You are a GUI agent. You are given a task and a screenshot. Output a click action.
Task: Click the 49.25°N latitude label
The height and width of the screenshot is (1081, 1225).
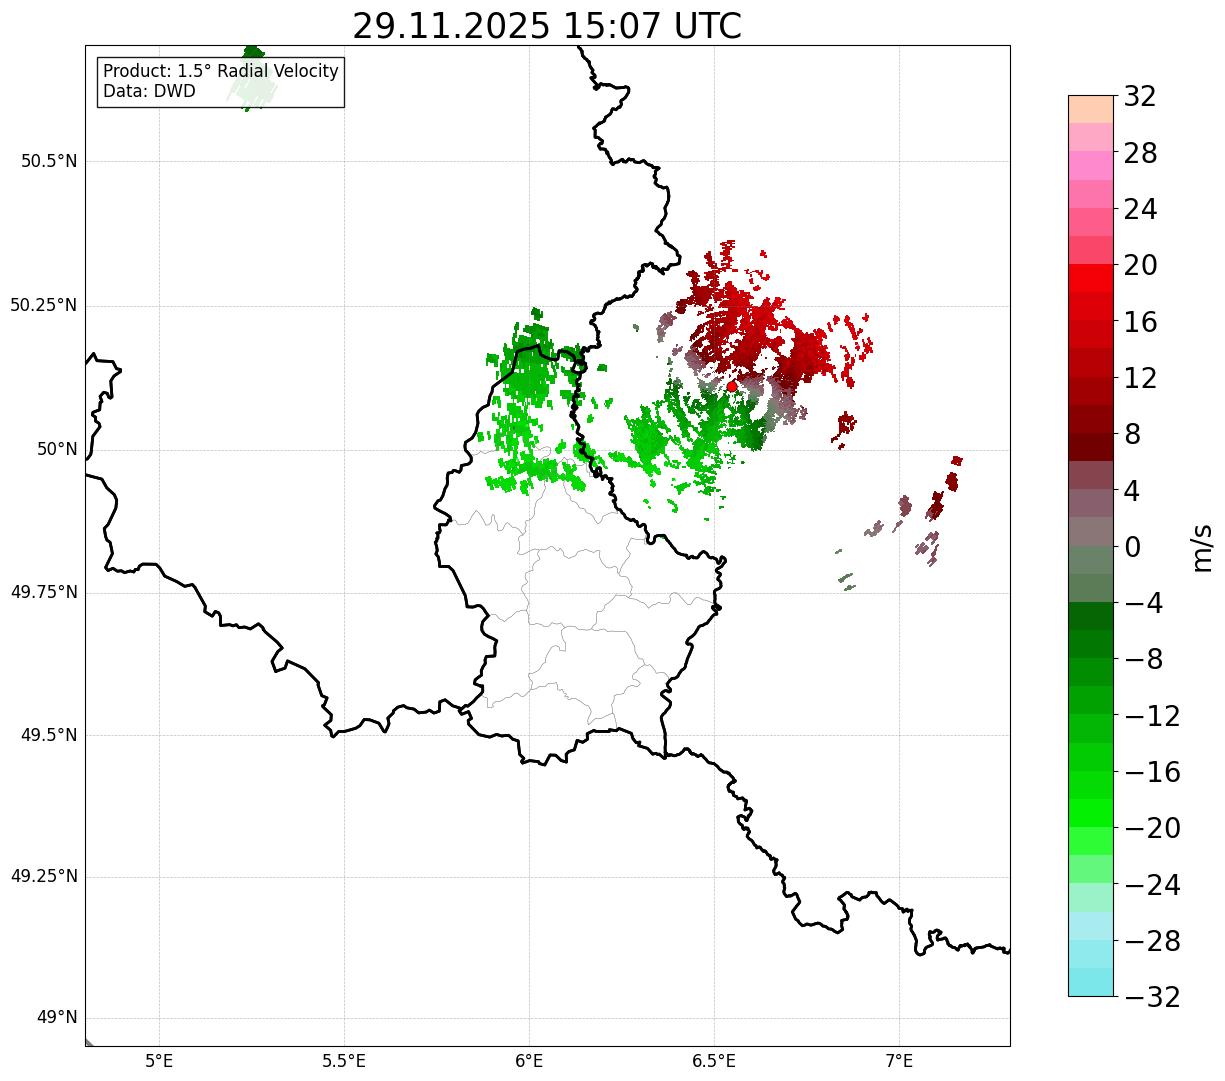44,876
